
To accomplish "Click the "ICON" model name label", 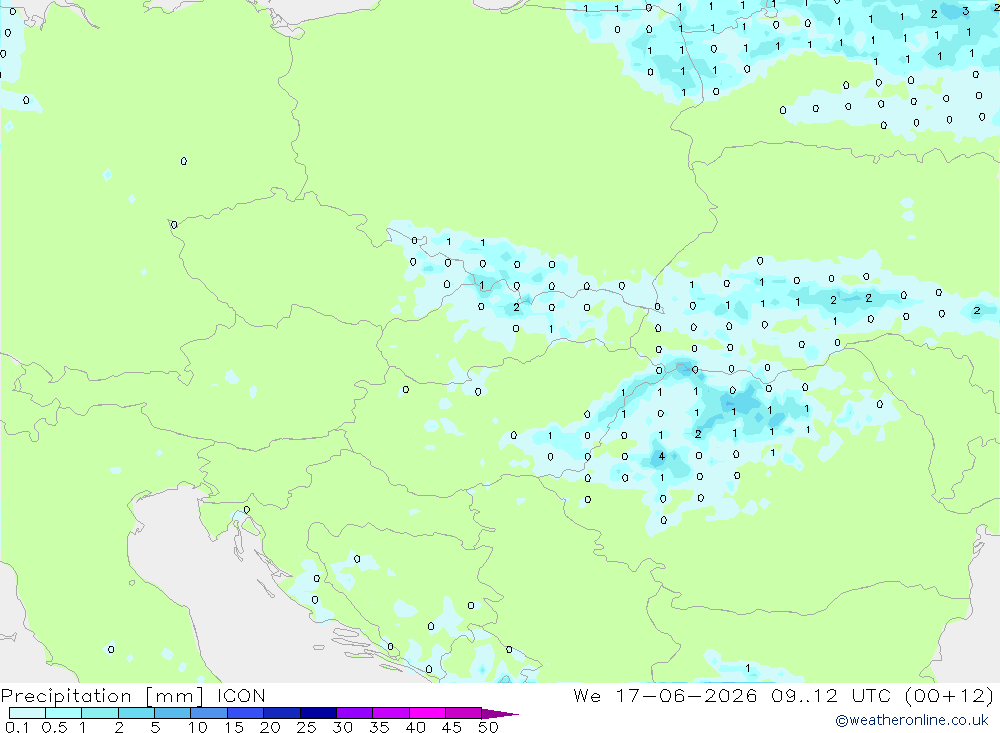I will [241, 695].
